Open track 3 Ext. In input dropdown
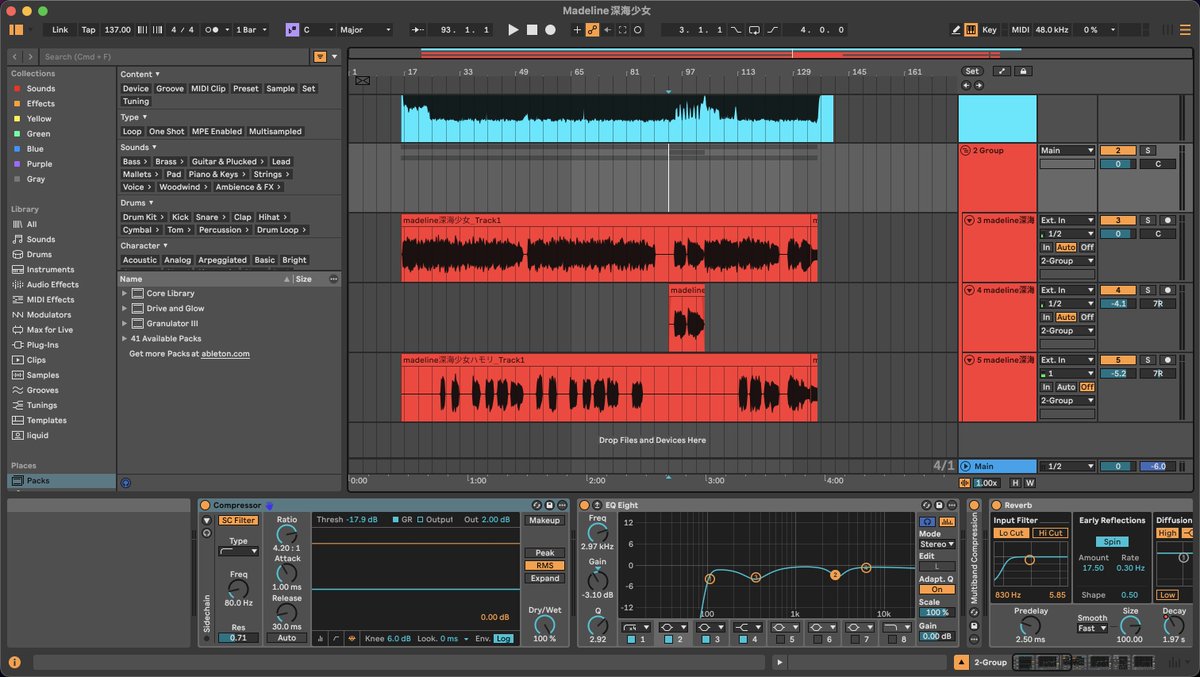Image resolution: width=1200 pixels, height=677 pixels. 1067,220
